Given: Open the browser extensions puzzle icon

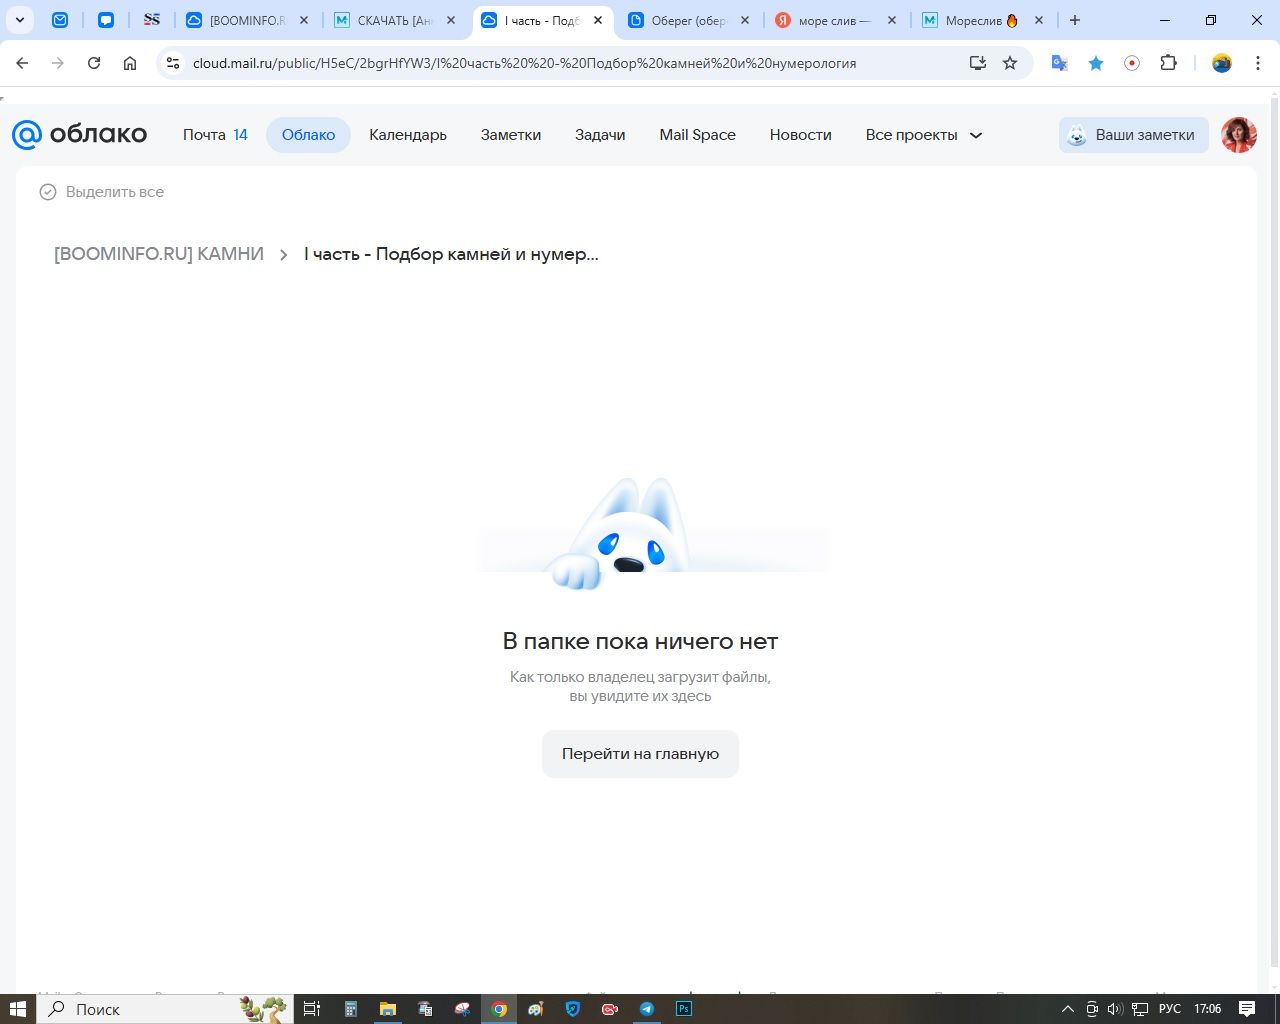Looking at the screenshot, I should click(1168, 63).
